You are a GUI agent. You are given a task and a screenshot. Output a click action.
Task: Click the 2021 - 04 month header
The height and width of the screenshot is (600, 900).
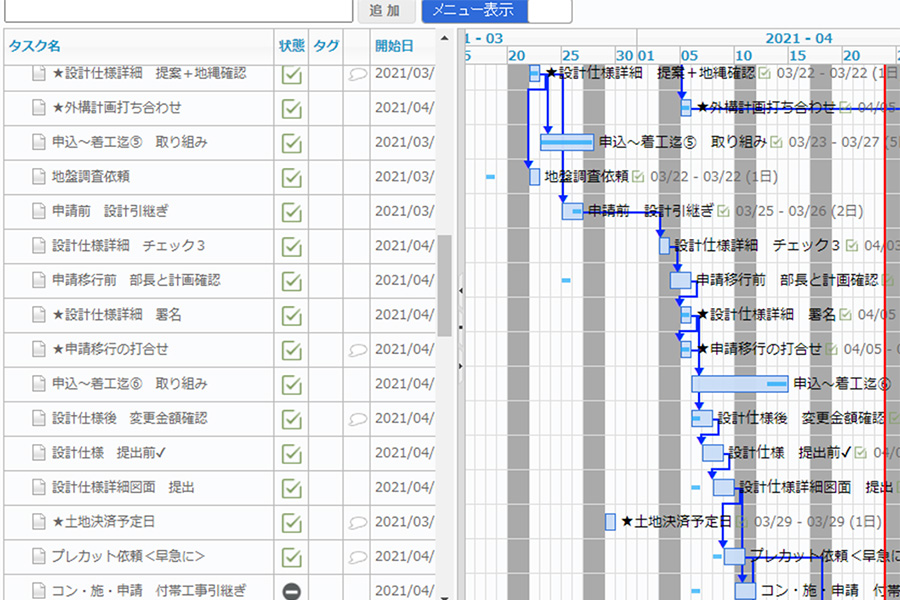(798, 38)
